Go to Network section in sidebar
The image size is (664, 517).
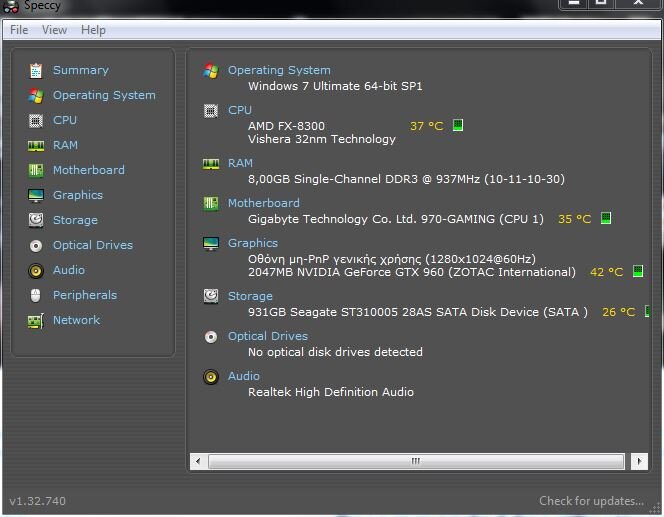pyautogui.click(x=76, y=320)
